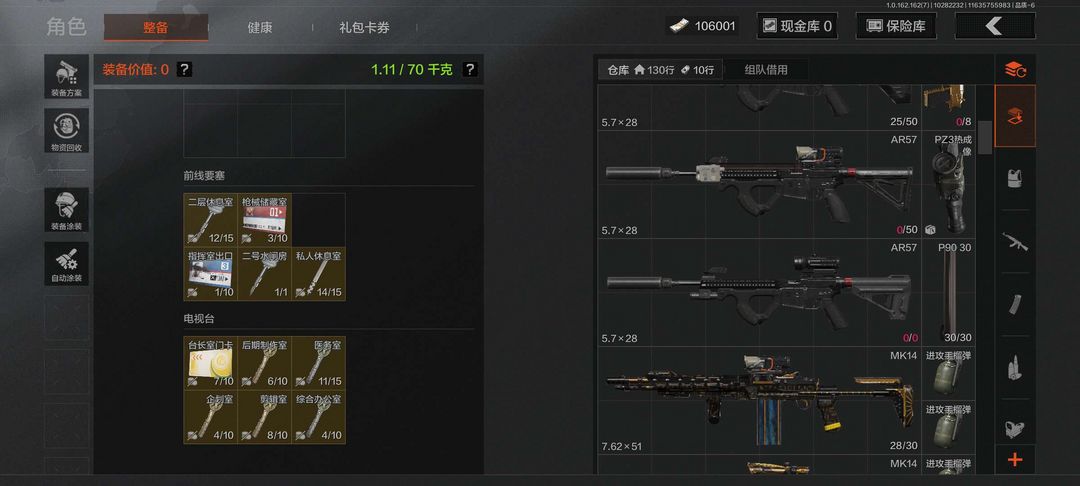Click help icon beside 装备价值

click(x=184, y=70)
